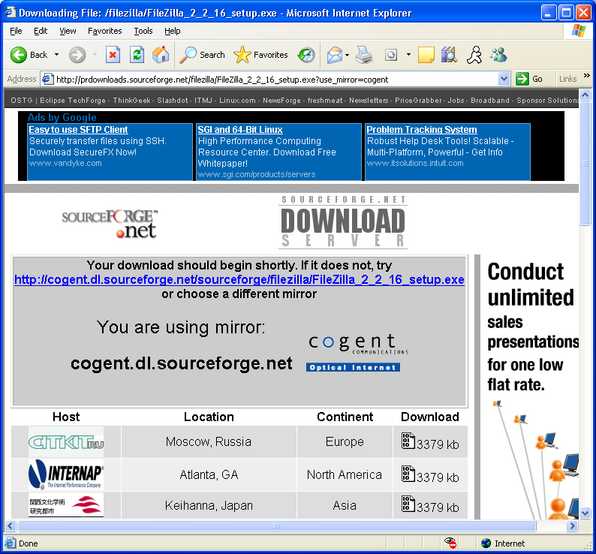Open the Edit menu
The image size is (596, 554).
40,31
